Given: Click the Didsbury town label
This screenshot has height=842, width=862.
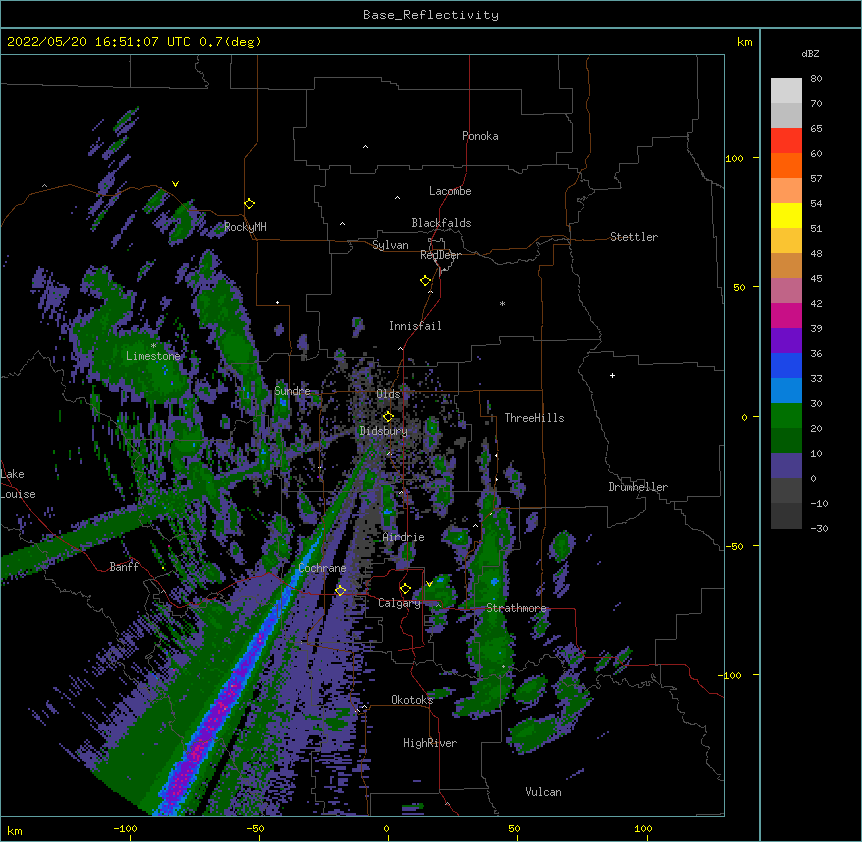Looking at the screenshot, I should (x=383, y=431).
